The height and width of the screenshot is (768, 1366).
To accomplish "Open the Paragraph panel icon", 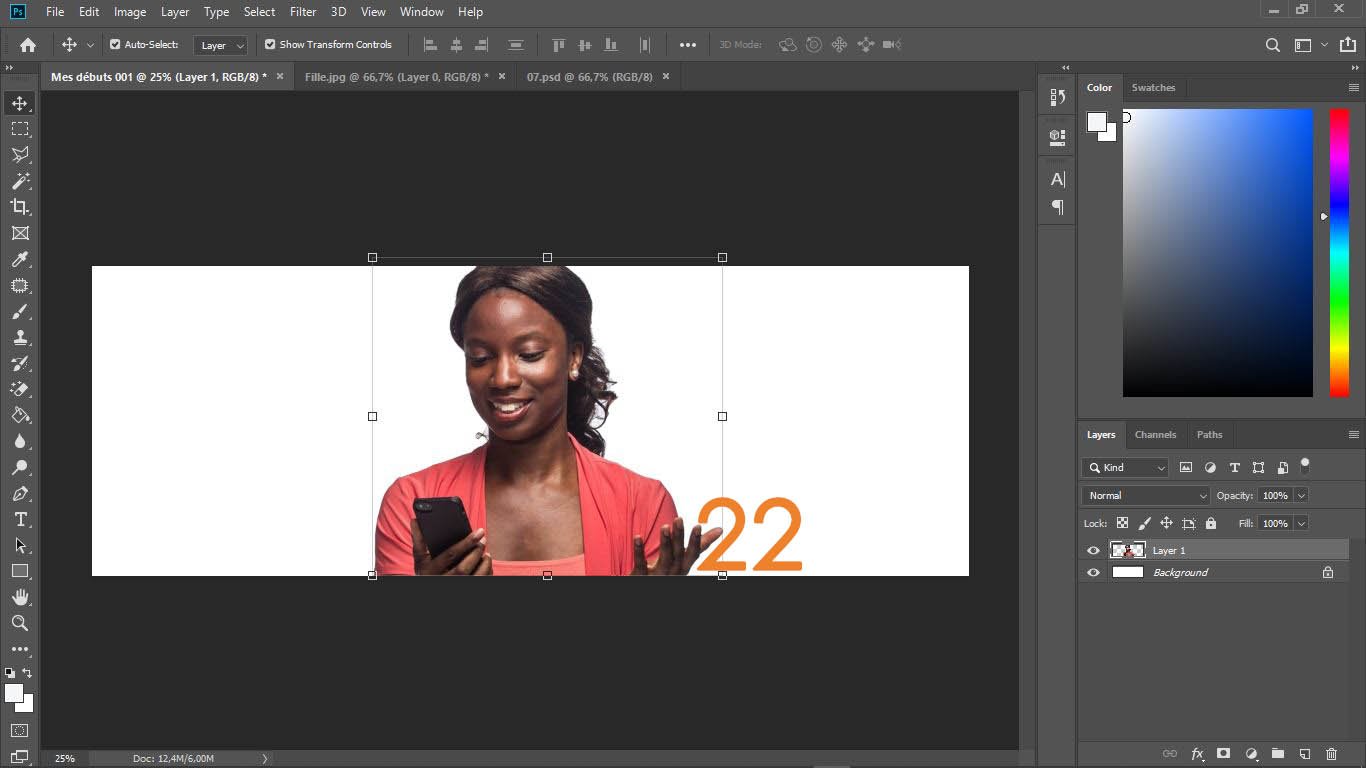I will coord(1058,207).
